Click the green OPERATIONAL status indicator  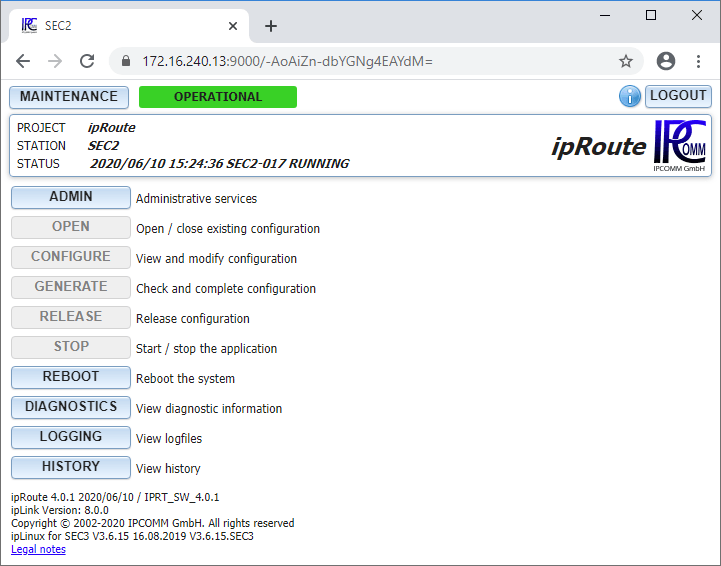coord(218,97)
